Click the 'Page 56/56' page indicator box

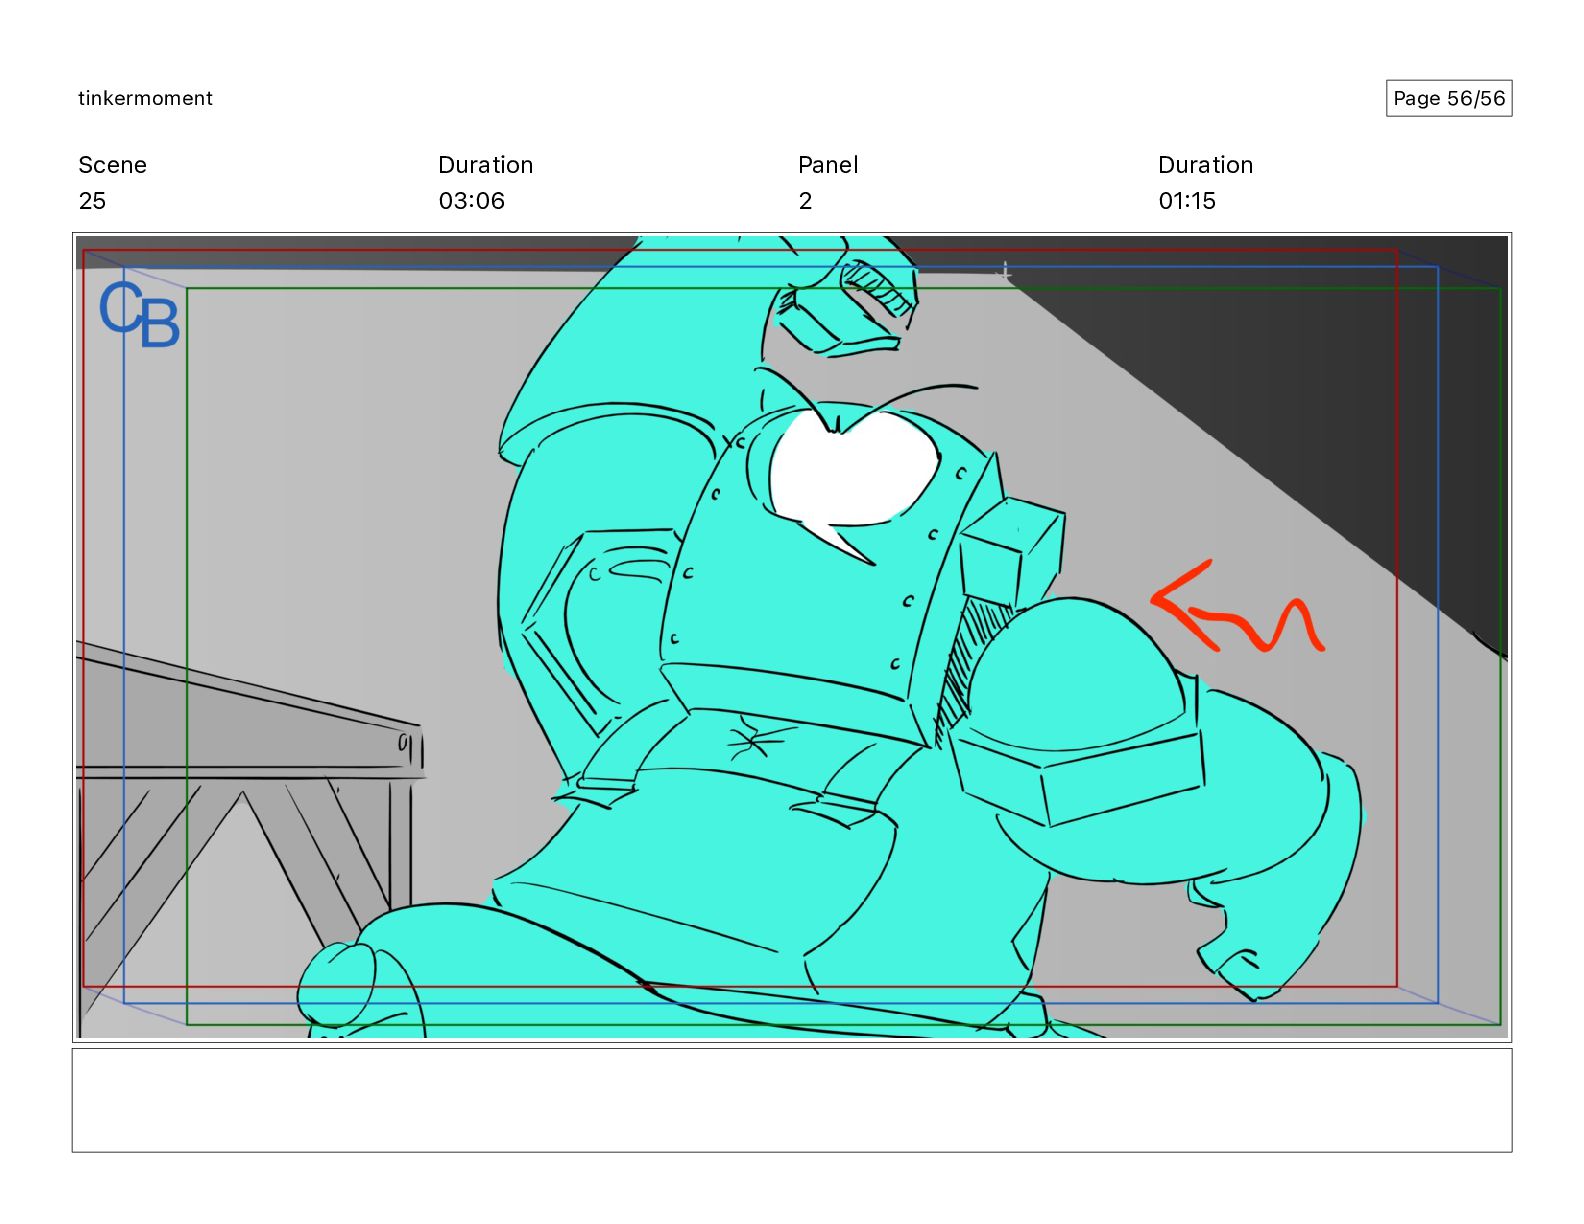1448,98
